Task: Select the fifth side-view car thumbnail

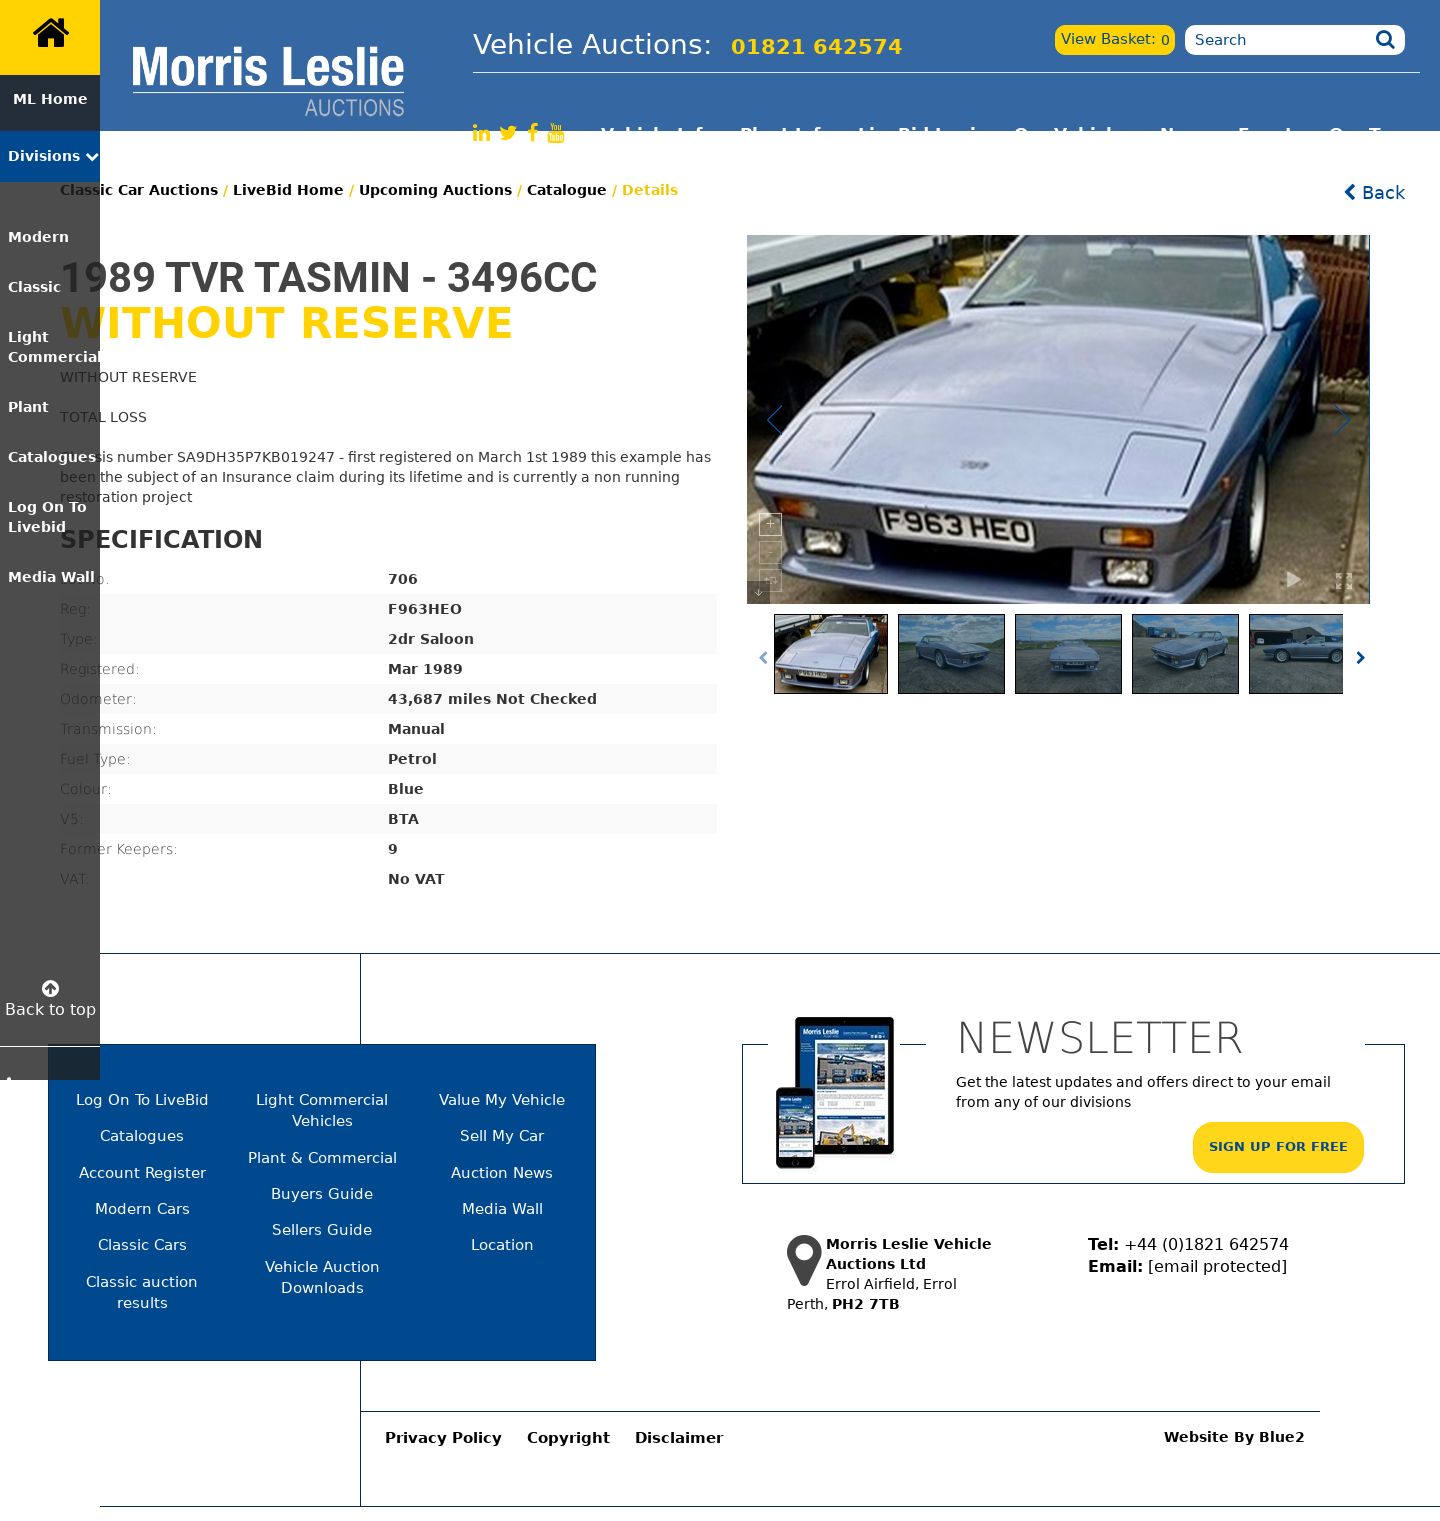Action: click(1296, 654)
